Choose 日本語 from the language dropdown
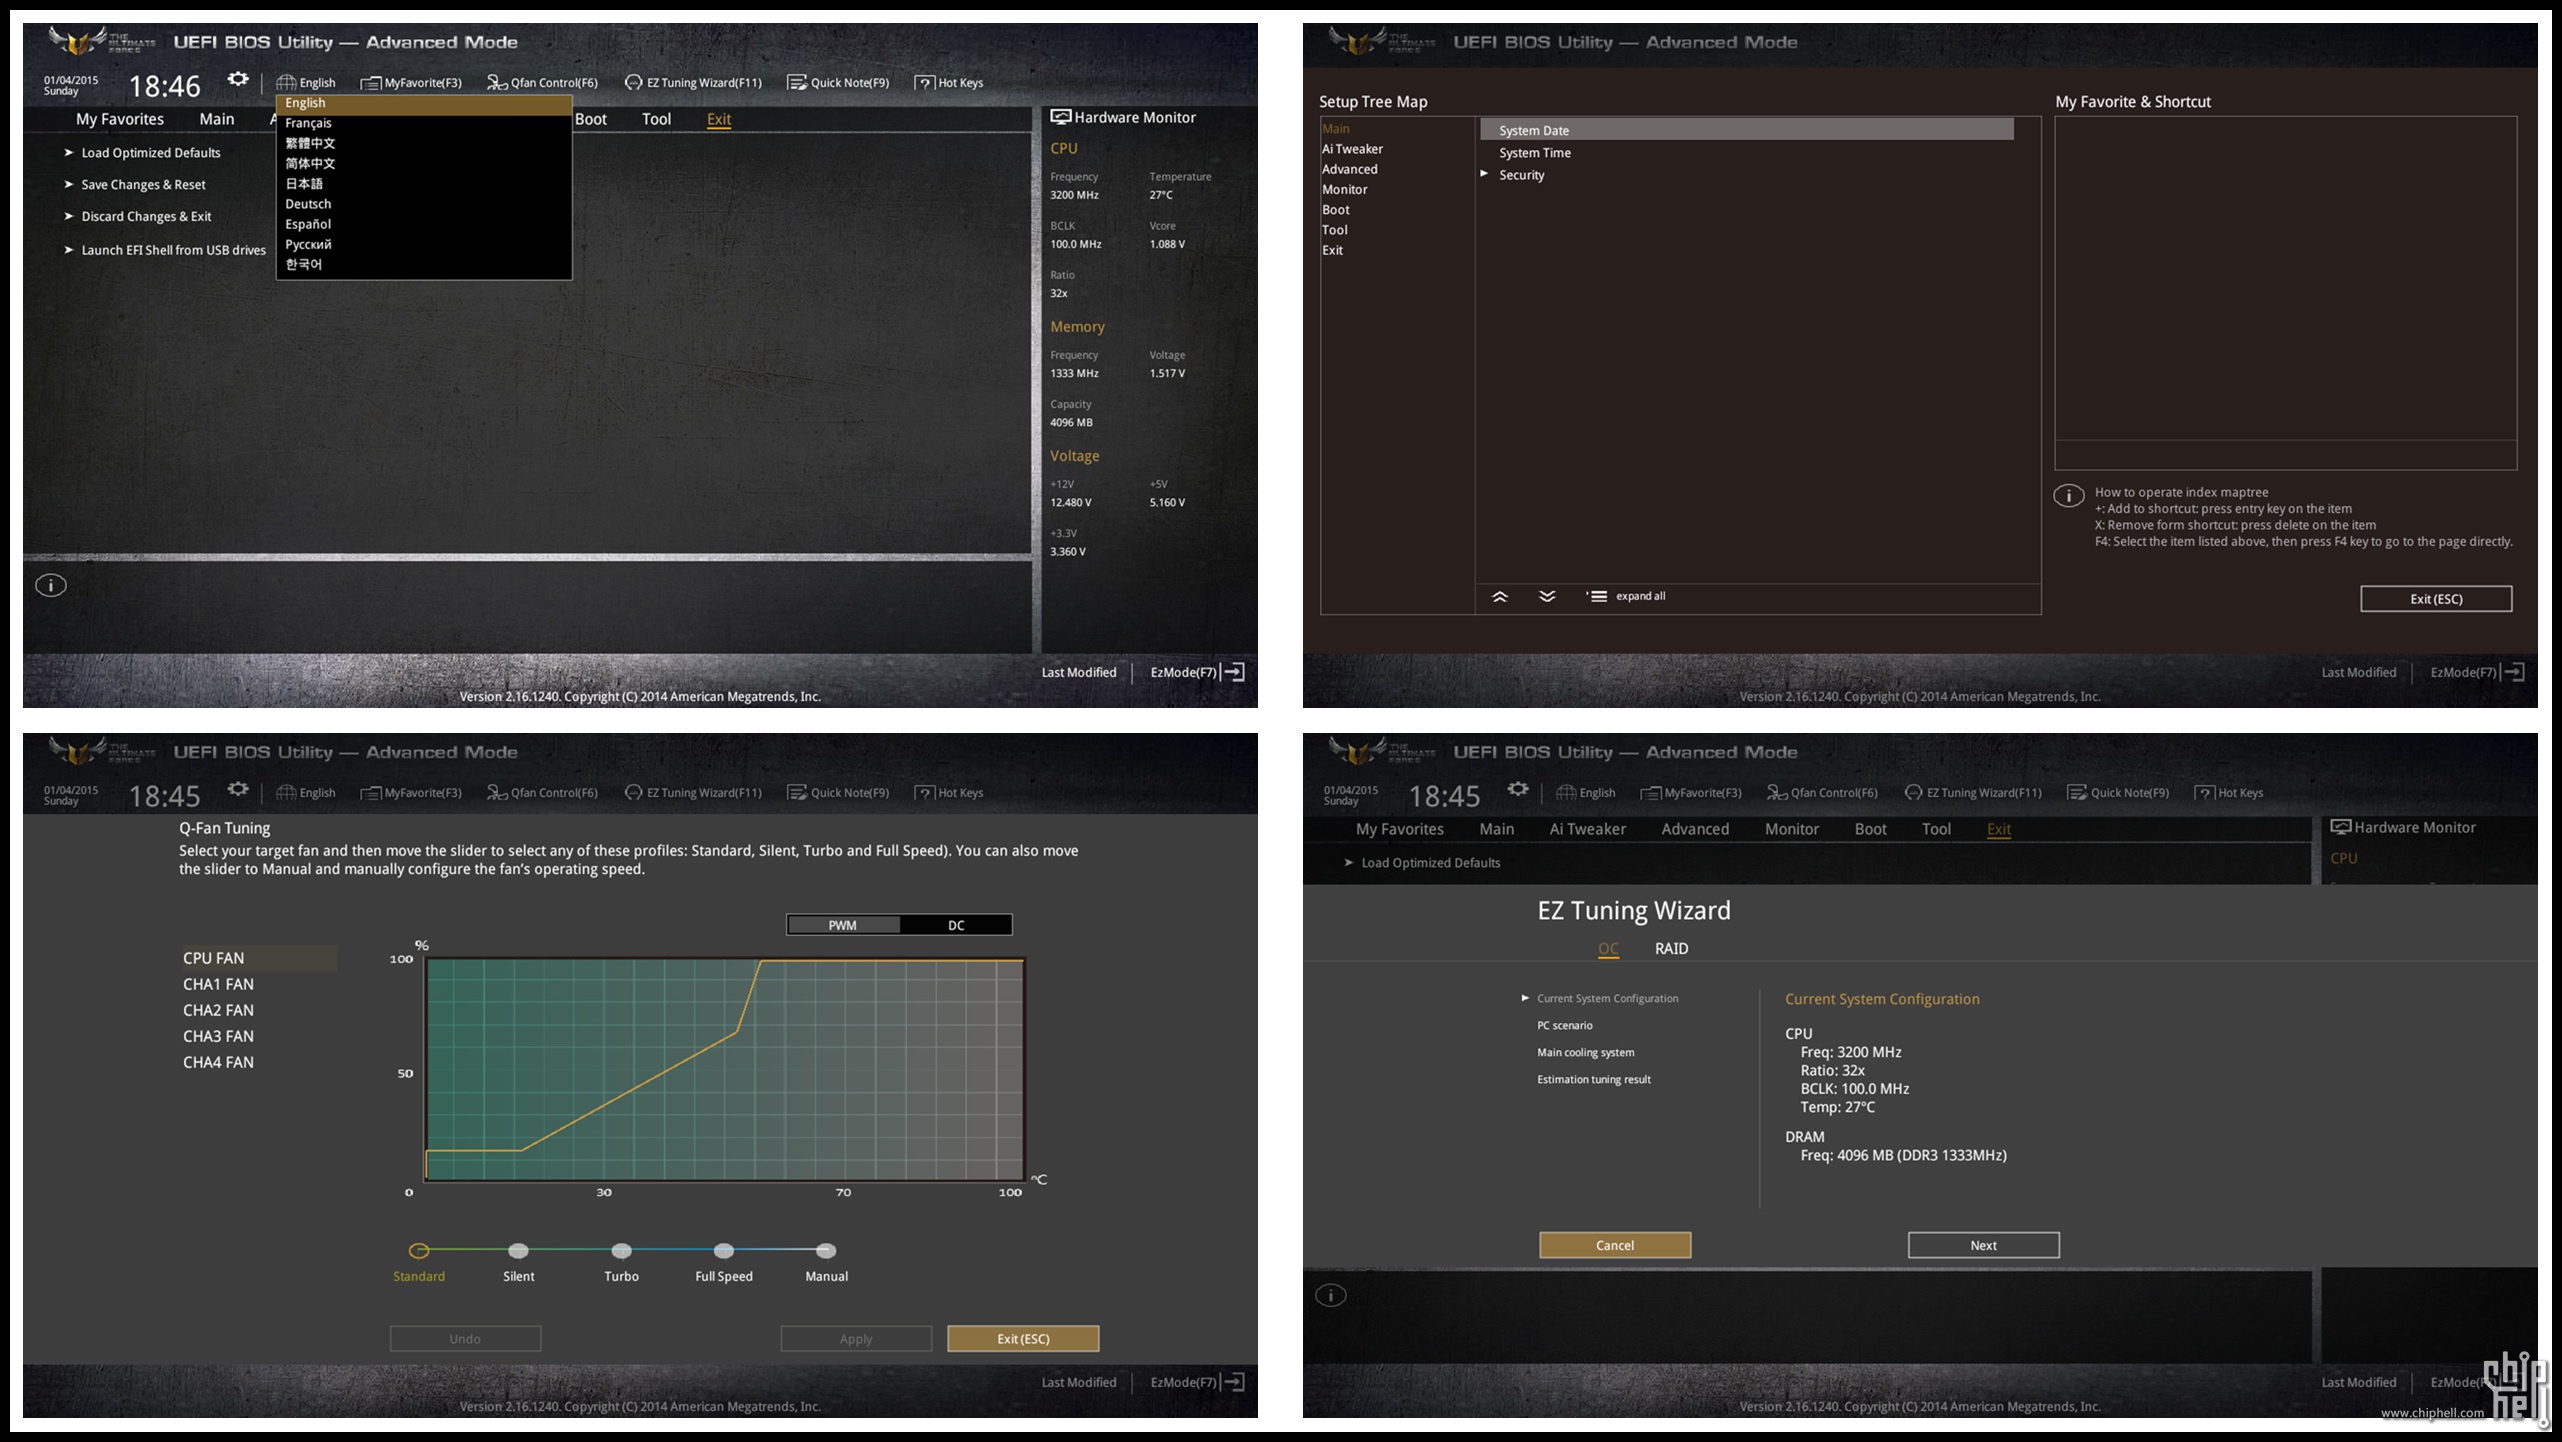The height and width of the screenshot is (1442, 2562). coord(424,184)
